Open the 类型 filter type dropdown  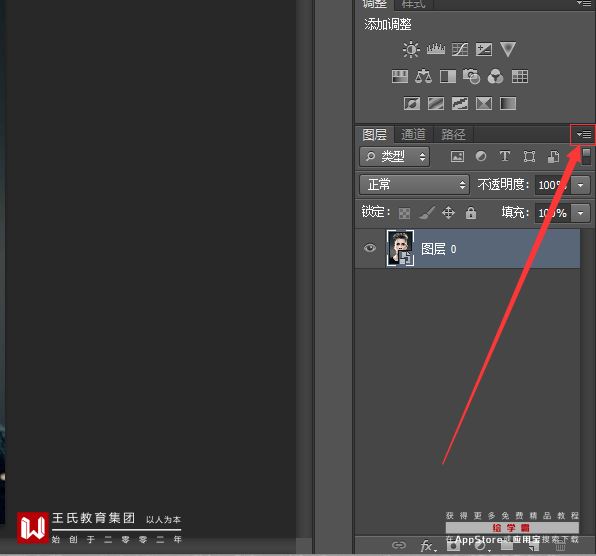click(x=395, y=157)
